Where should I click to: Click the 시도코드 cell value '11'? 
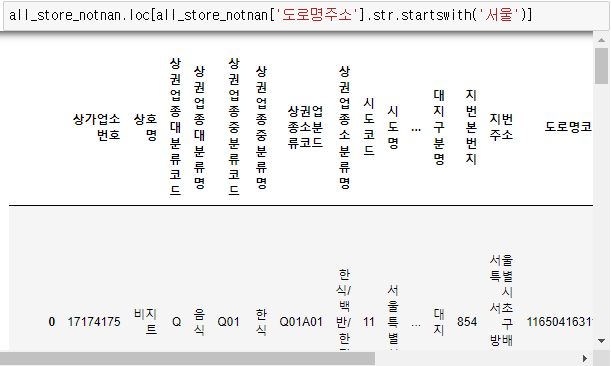click(x=369, y=322)
